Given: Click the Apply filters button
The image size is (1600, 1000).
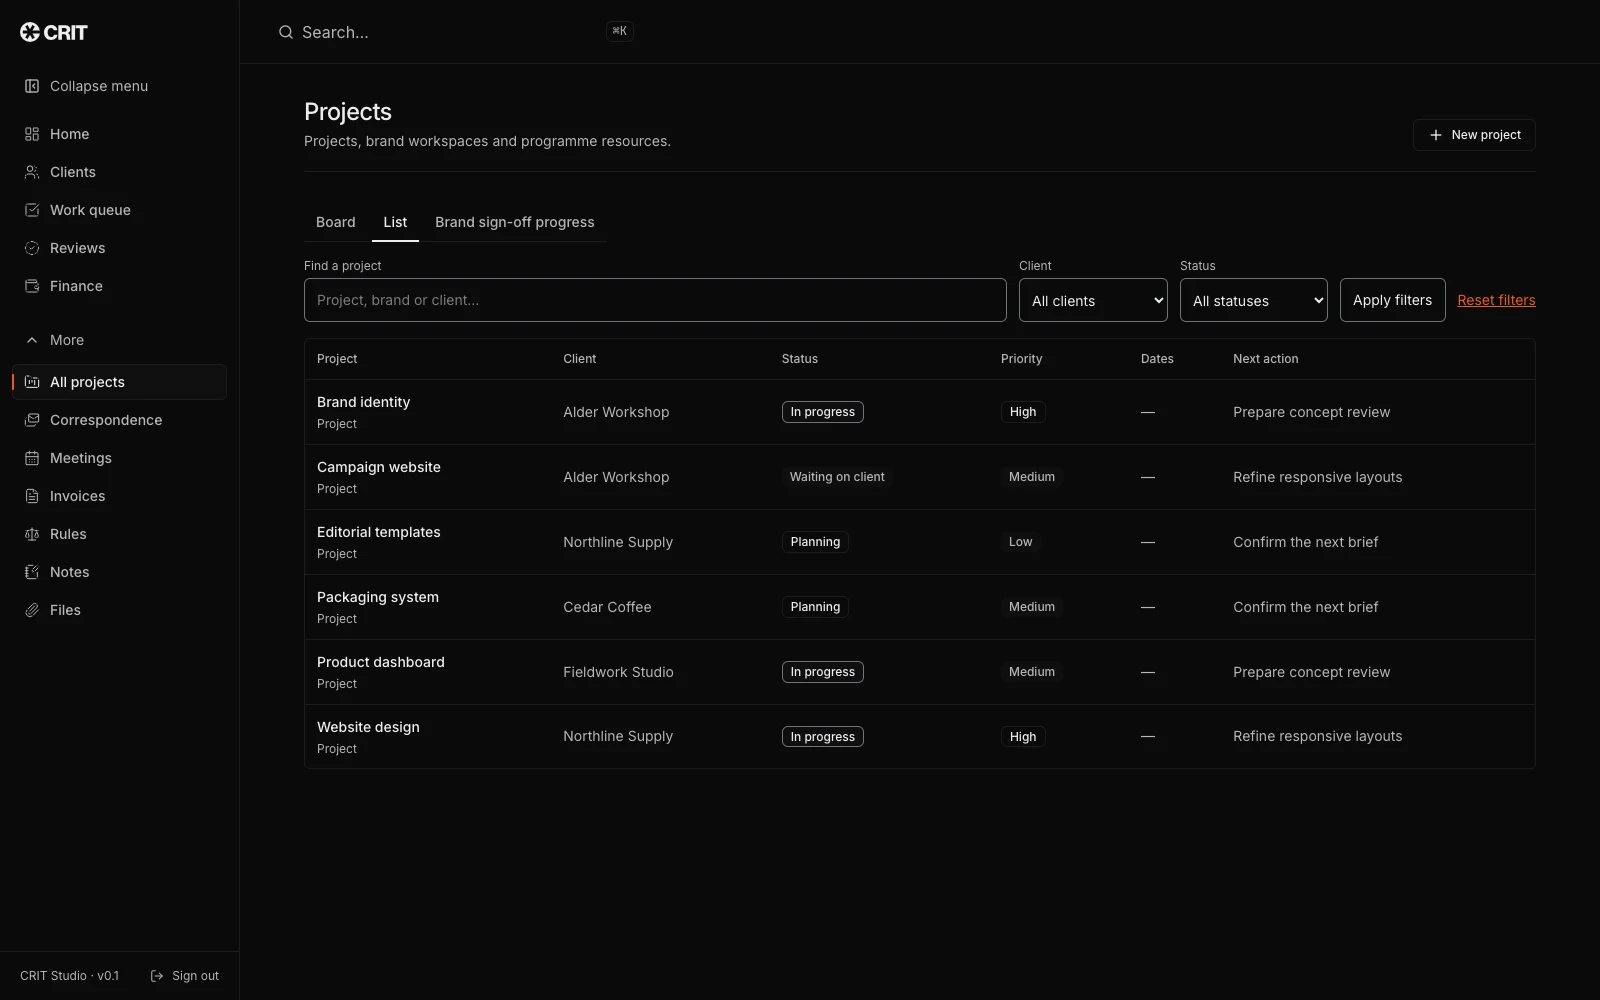Looking at the screenshot, I should tap(1392, 300).
